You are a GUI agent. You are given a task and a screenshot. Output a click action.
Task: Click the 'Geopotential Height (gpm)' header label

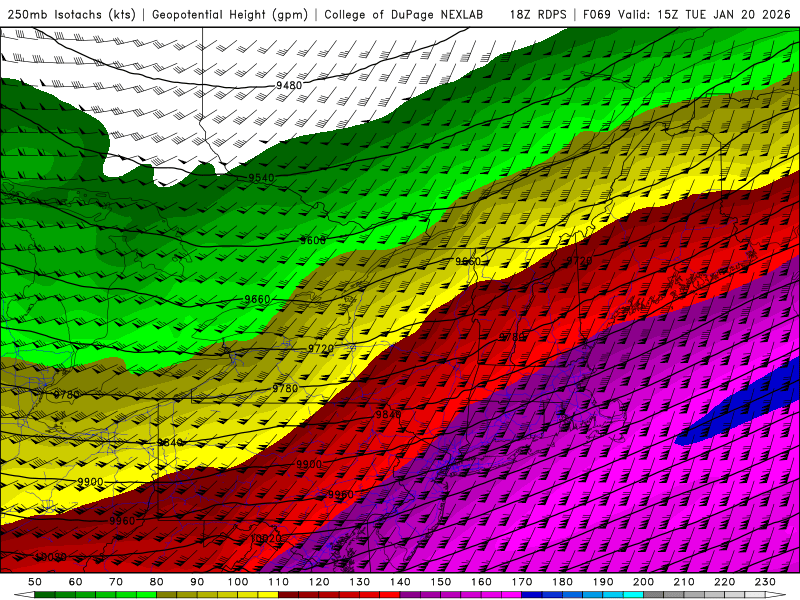tap(230, 14)
